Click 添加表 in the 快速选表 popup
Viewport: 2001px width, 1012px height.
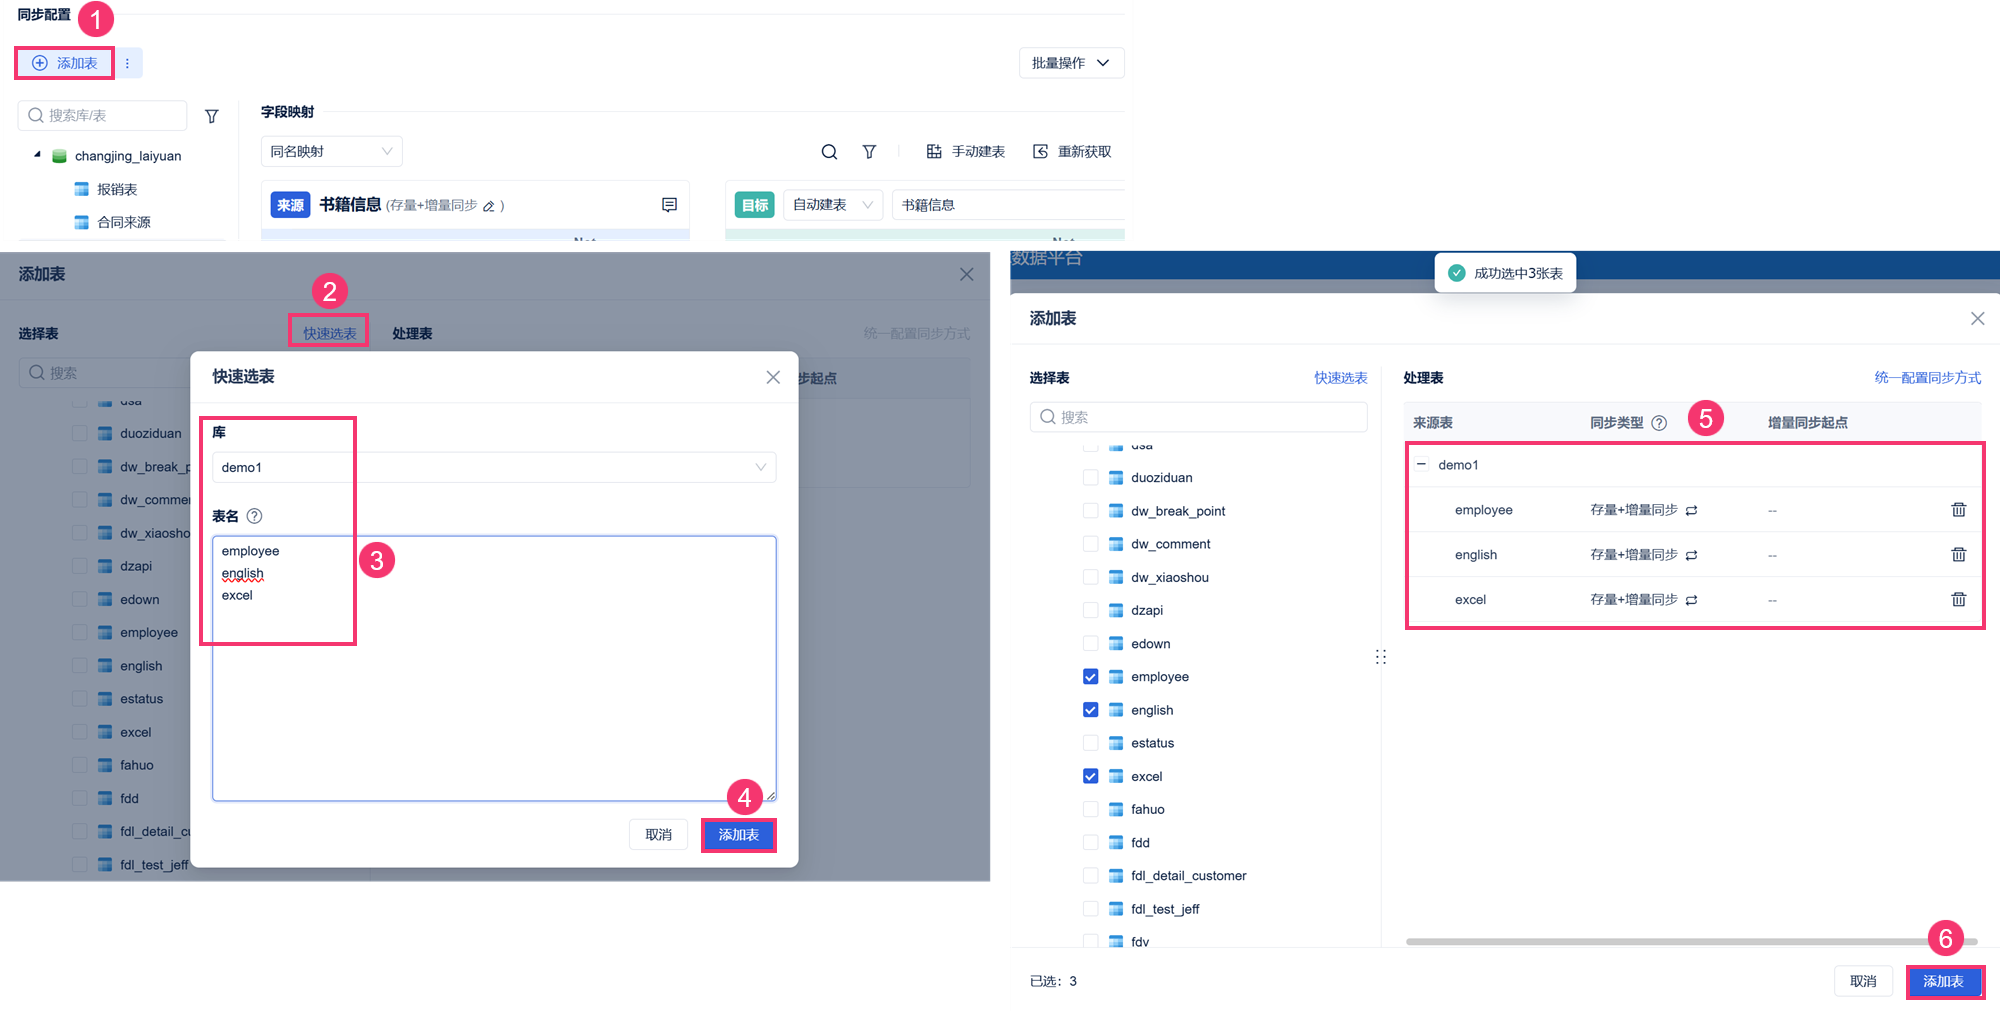(x=739, y=835)
